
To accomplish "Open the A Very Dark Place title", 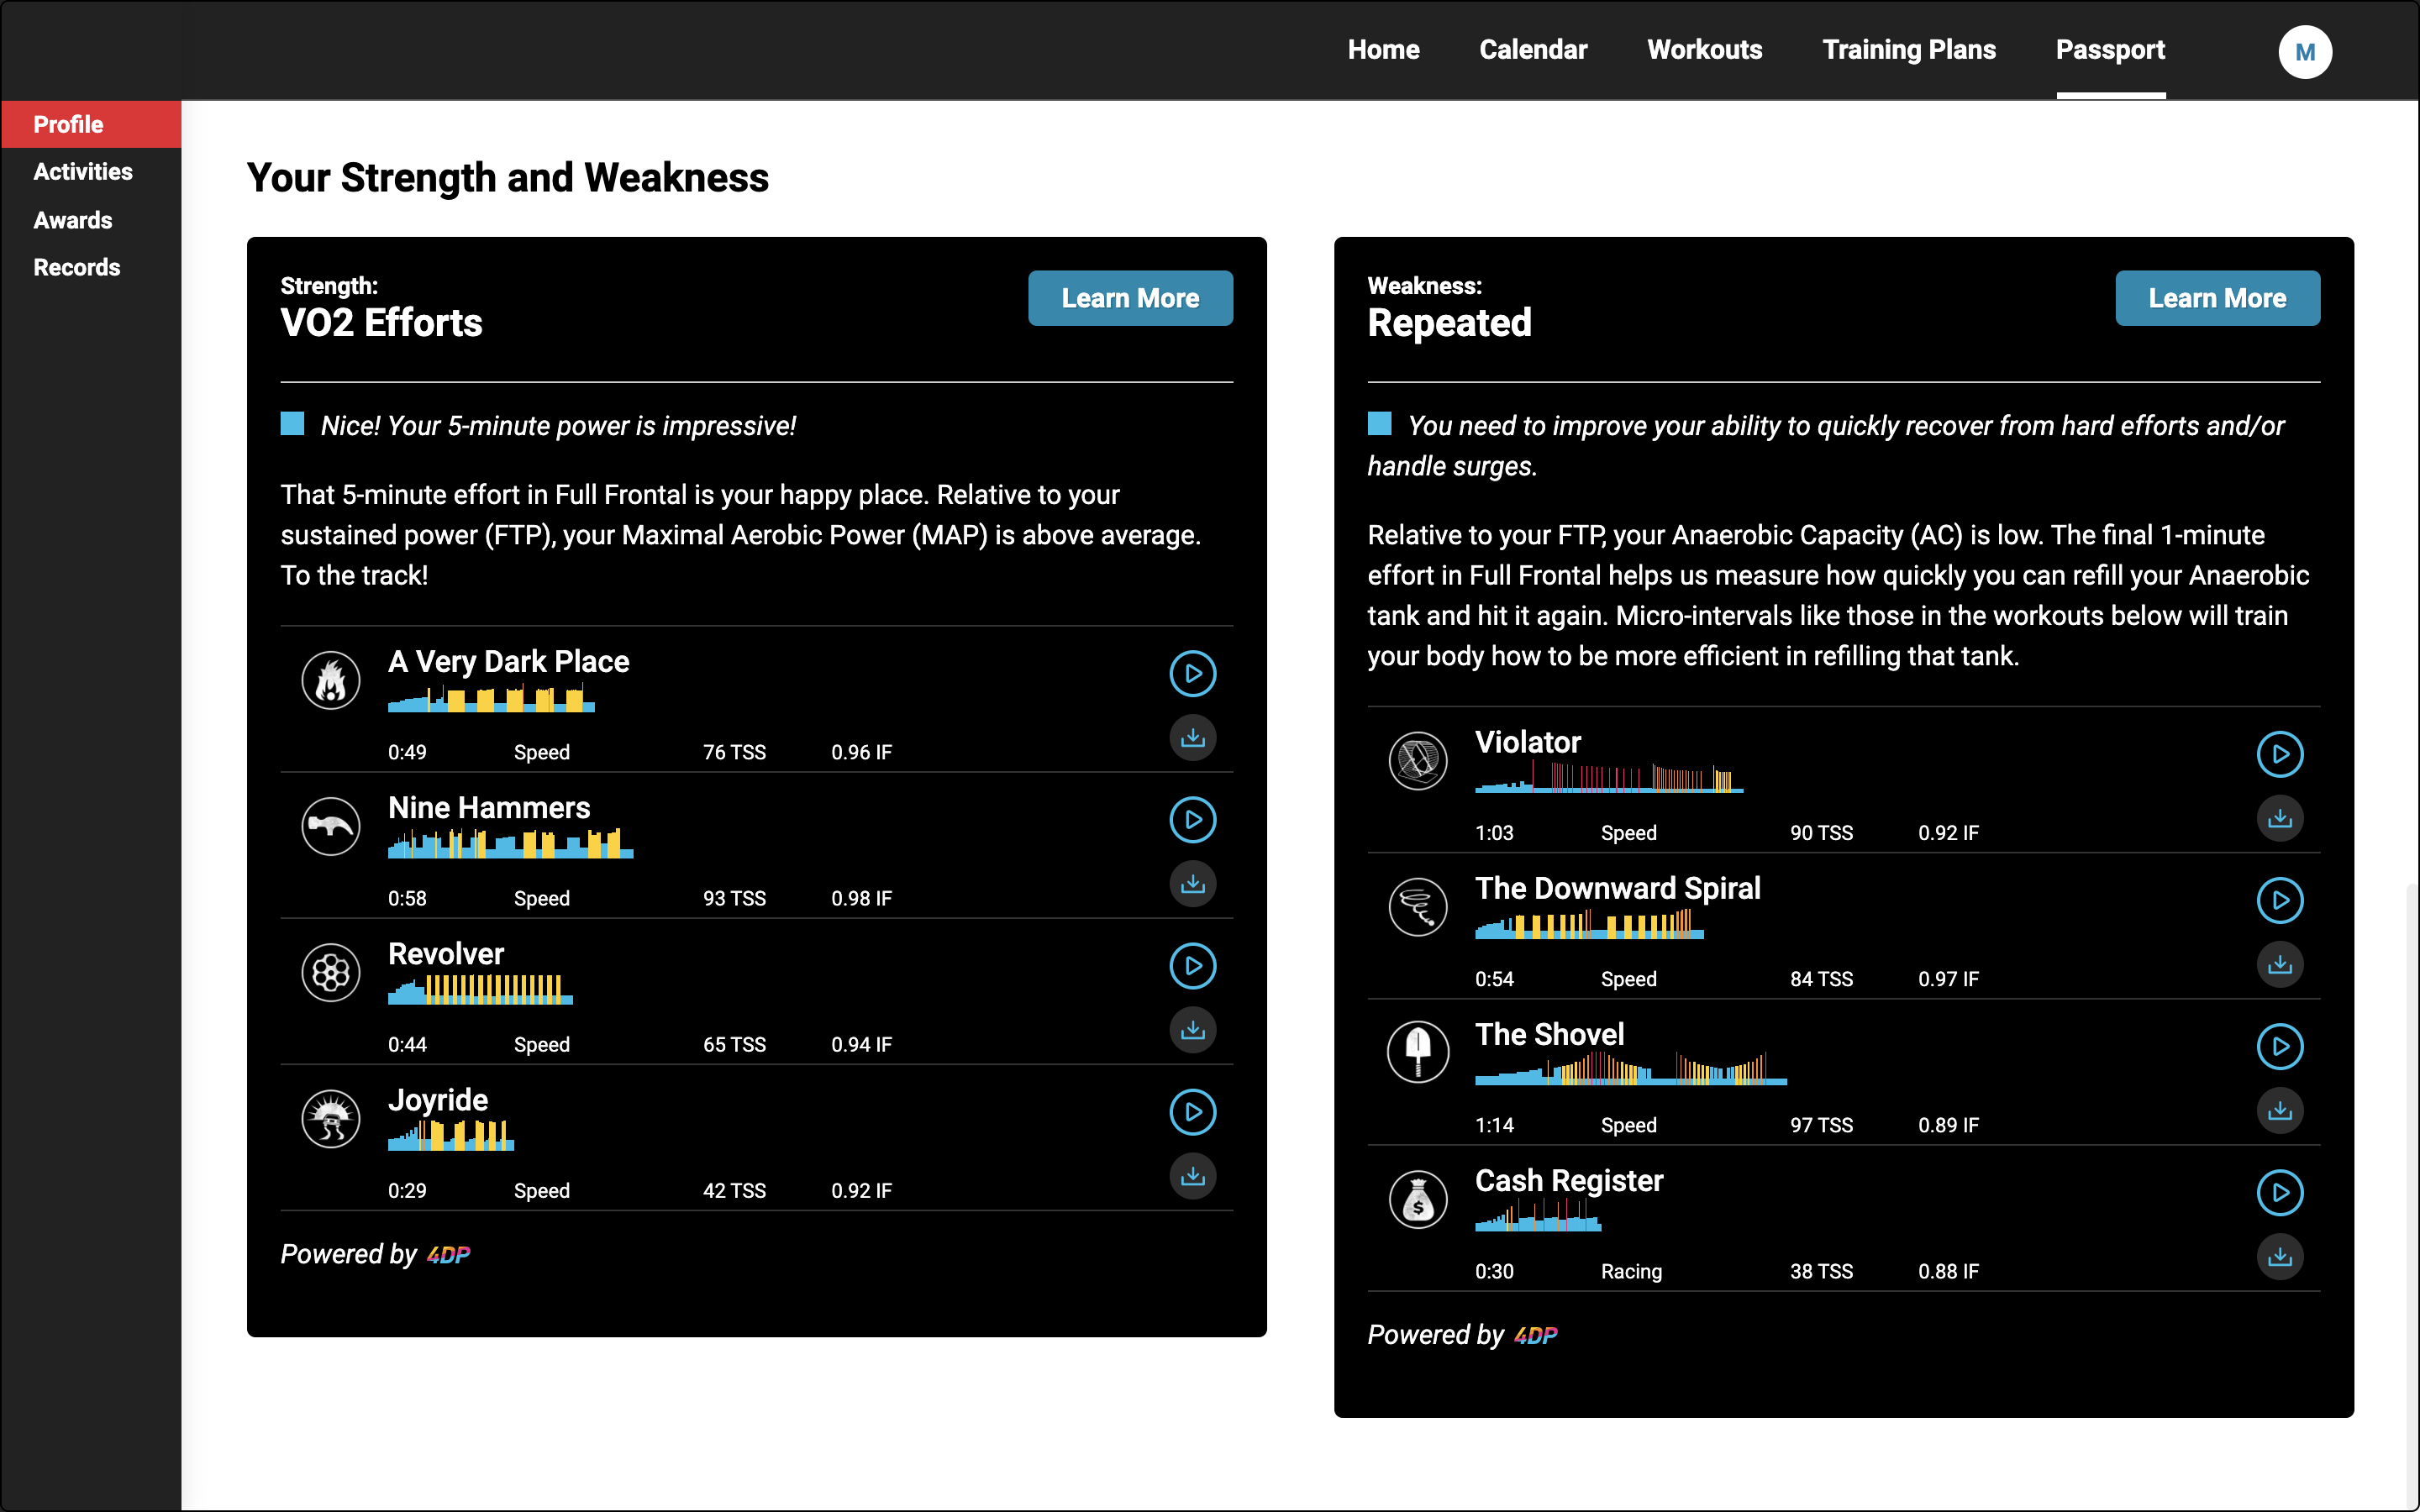I will coord(508,662).
